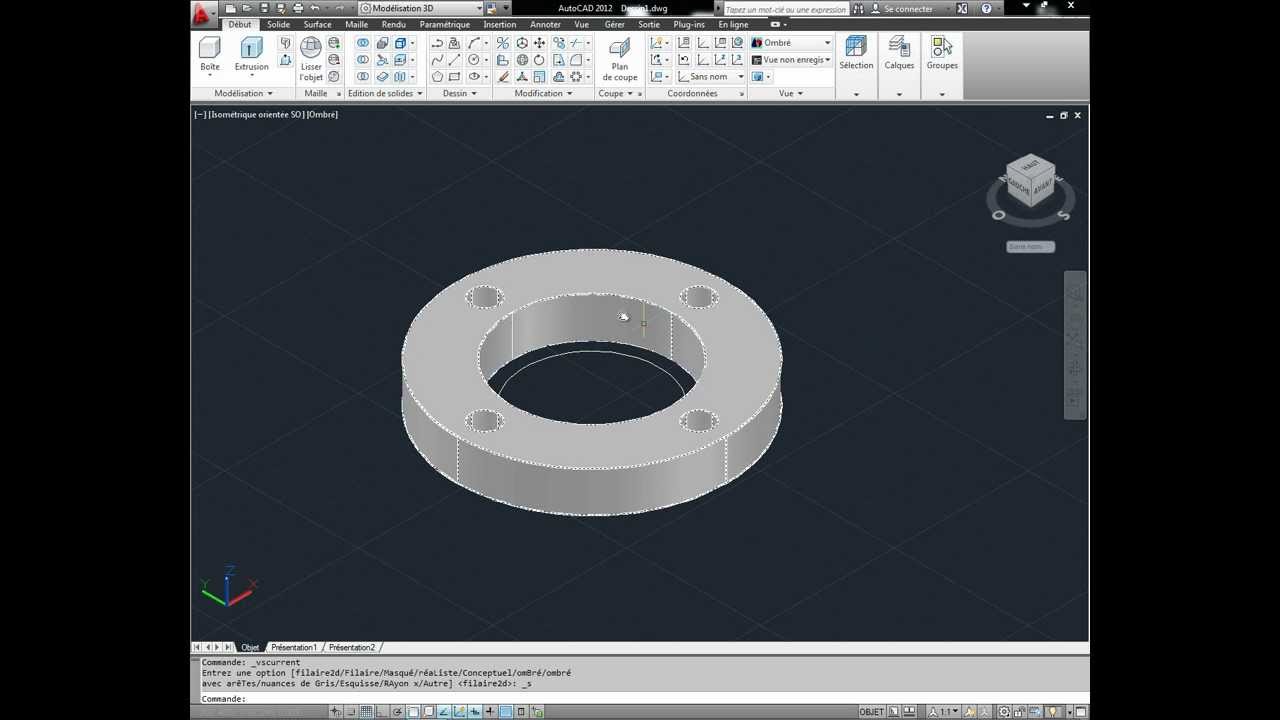Open the Présentation2 layout tab
1280x720 pixels.
[x=352, y=647]
